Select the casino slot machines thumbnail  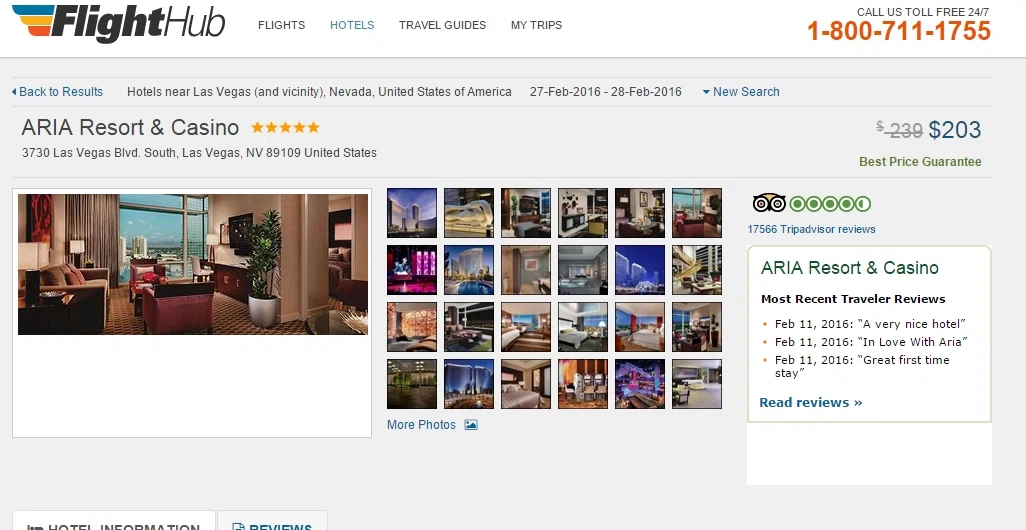pos(582,383)
